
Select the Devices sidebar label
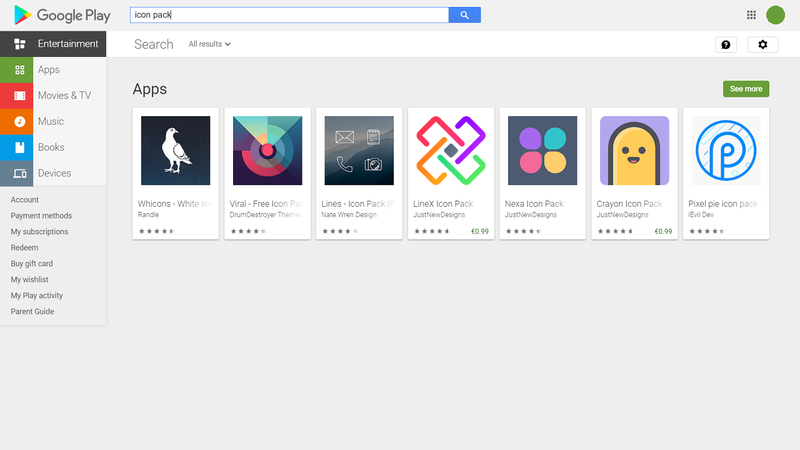[54, 173]
